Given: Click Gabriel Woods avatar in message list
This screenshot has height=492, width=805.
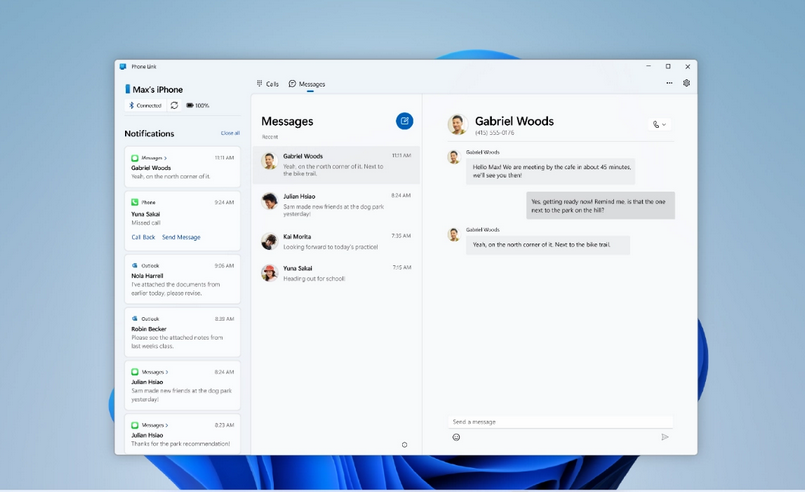Looking at the screenshot, I should (270, 161).
